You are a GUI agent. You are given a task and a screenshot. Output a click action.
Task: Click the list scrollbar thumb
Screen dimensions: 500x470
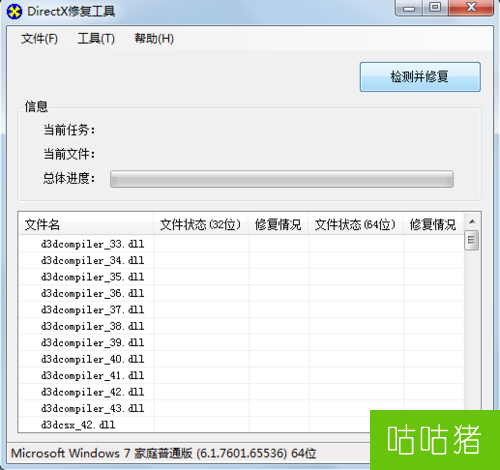pos(471,240)
